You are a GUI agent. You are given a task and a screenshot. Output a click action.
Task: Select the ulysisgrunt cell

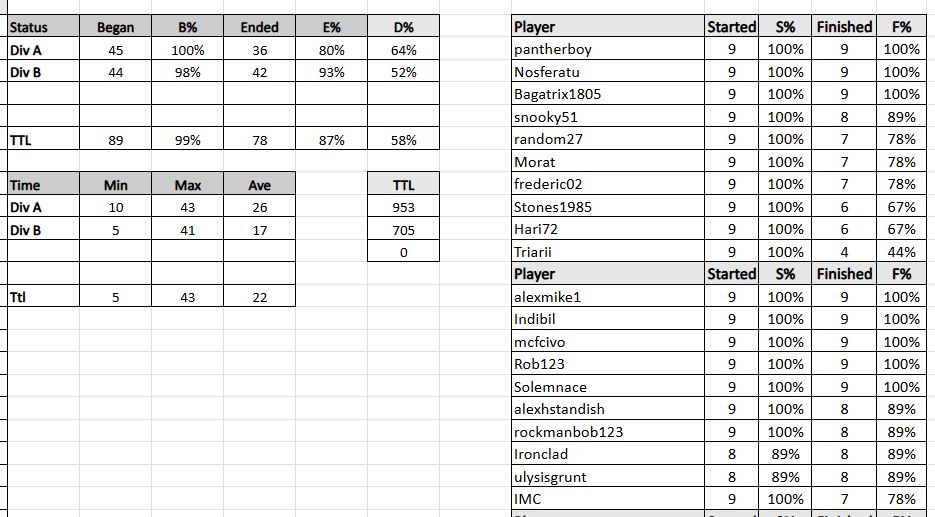coord(606,477)
